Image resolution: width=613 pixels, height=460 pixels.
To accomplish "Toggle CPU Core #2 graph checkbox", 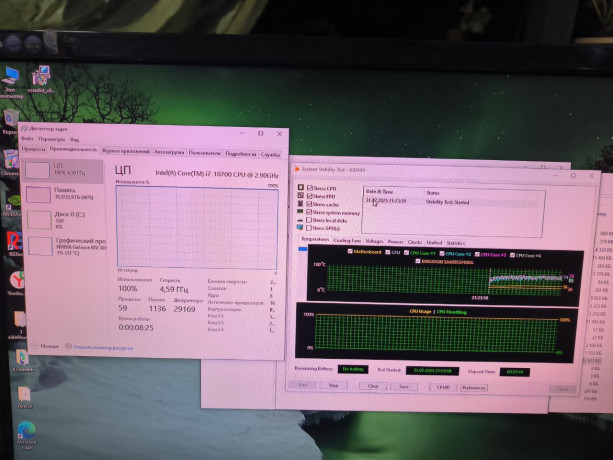I will tap(442, 254).
